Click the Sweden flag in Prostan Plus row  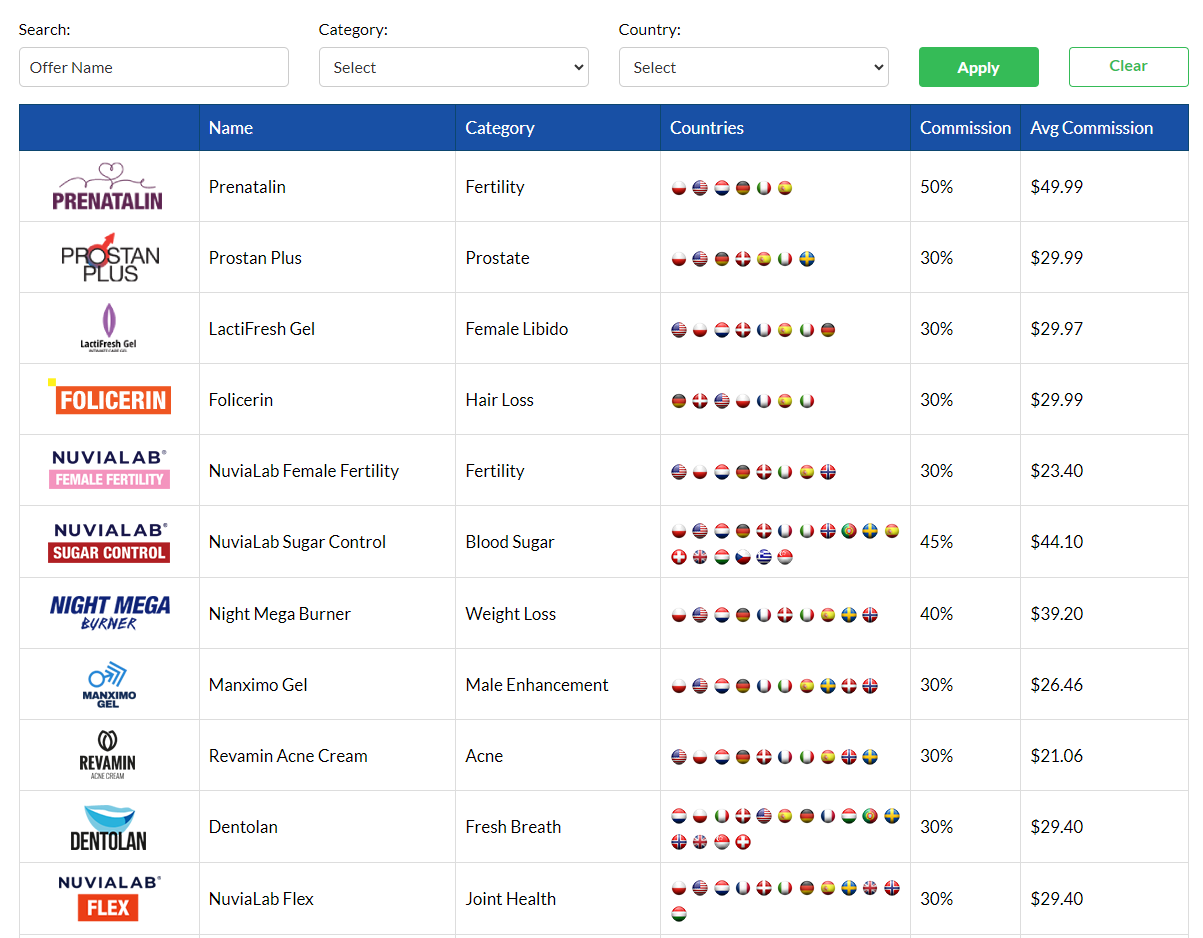click(807, 259)
